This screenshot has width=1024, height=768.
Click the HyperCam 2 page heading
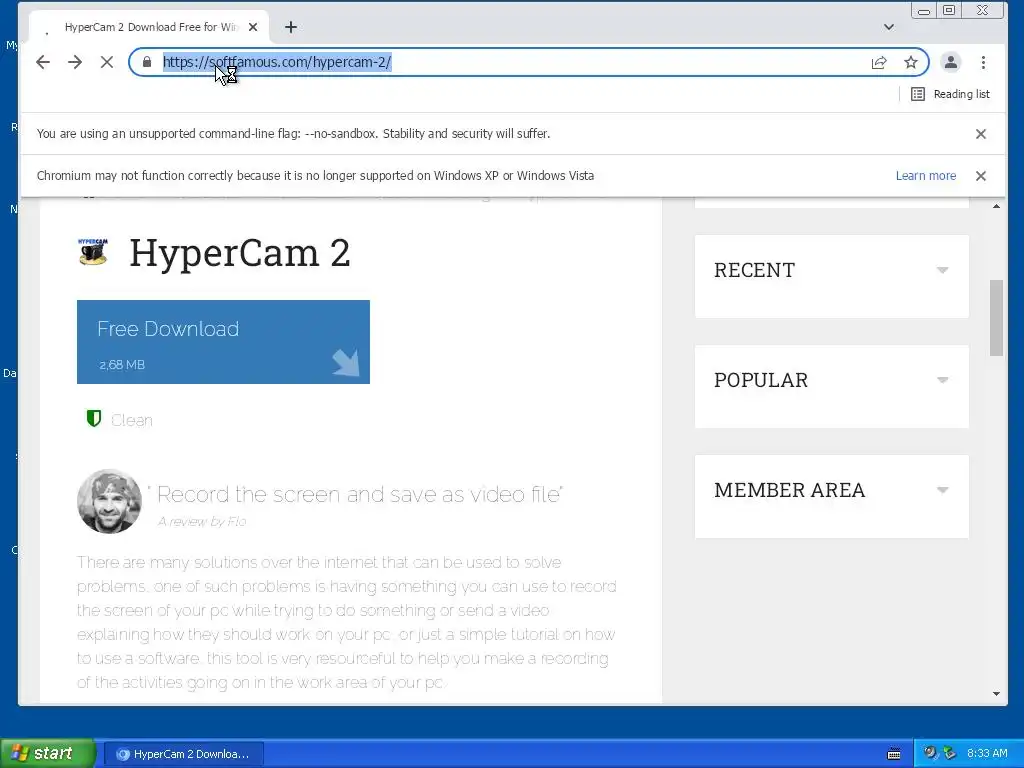coord(240,253)
